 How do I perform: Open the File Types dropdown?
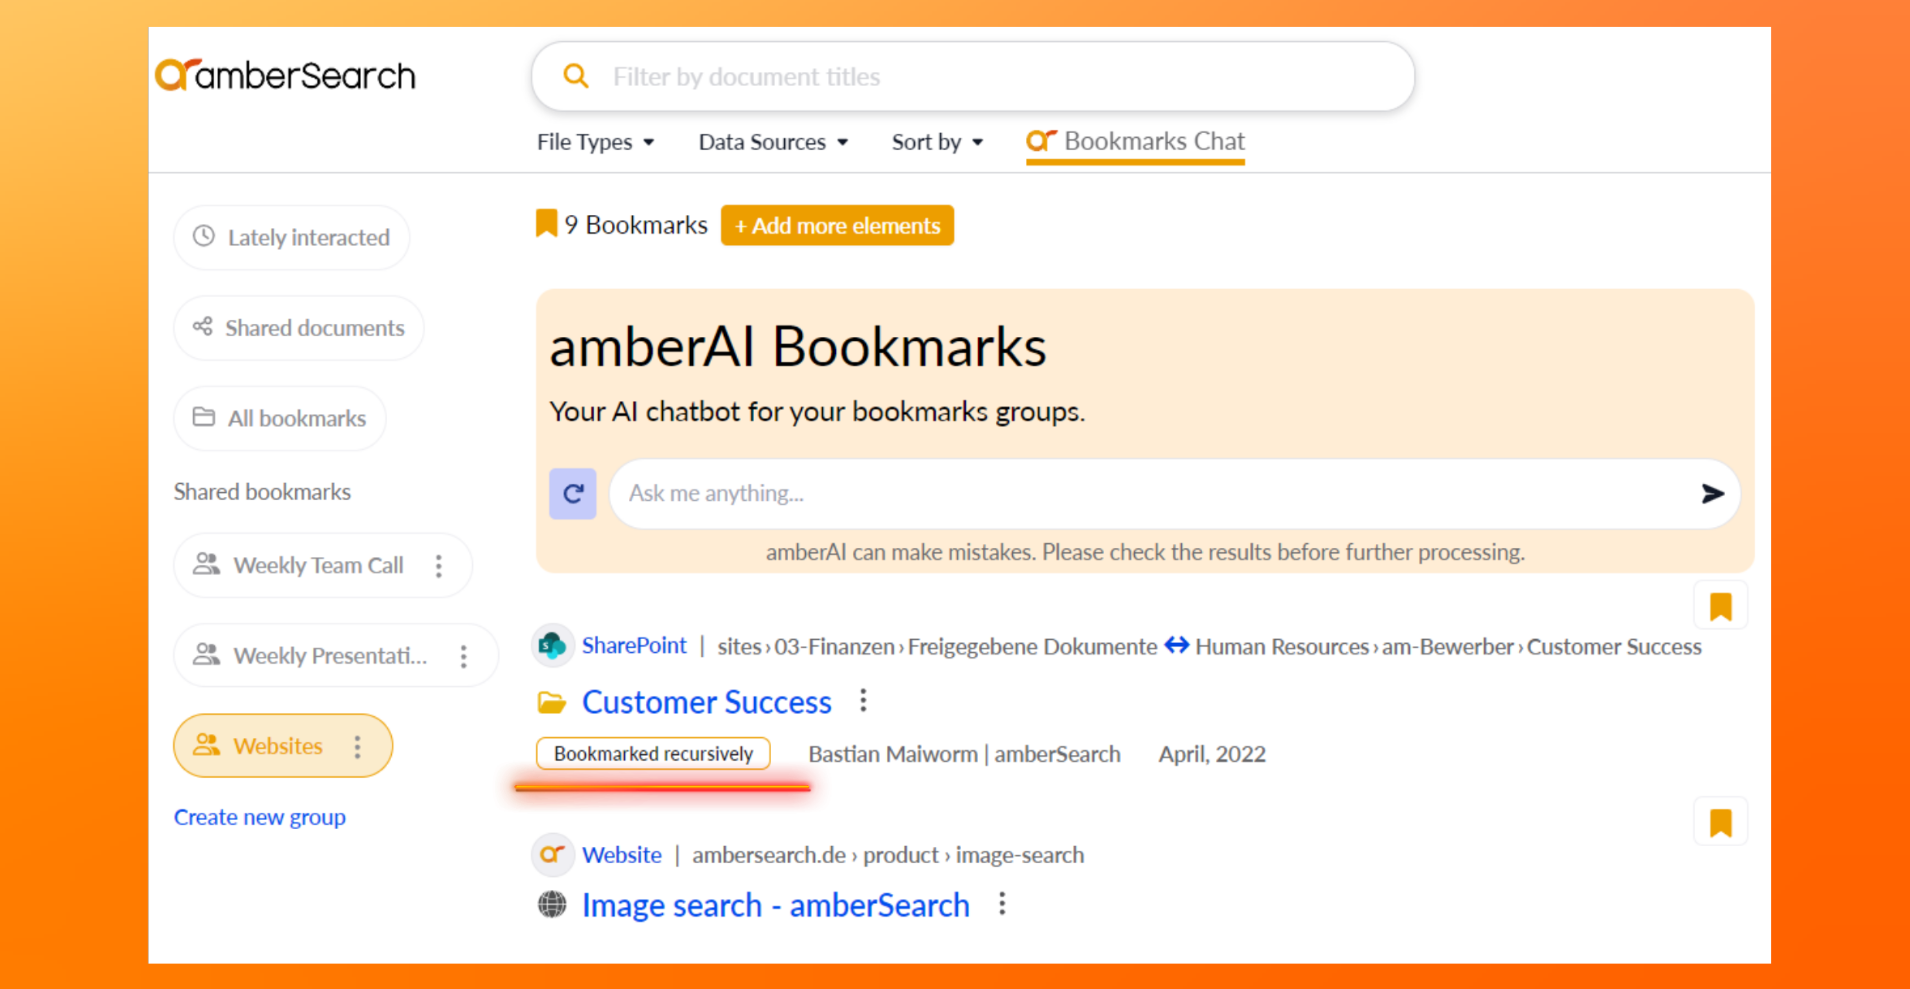click(x=596, y=142)
